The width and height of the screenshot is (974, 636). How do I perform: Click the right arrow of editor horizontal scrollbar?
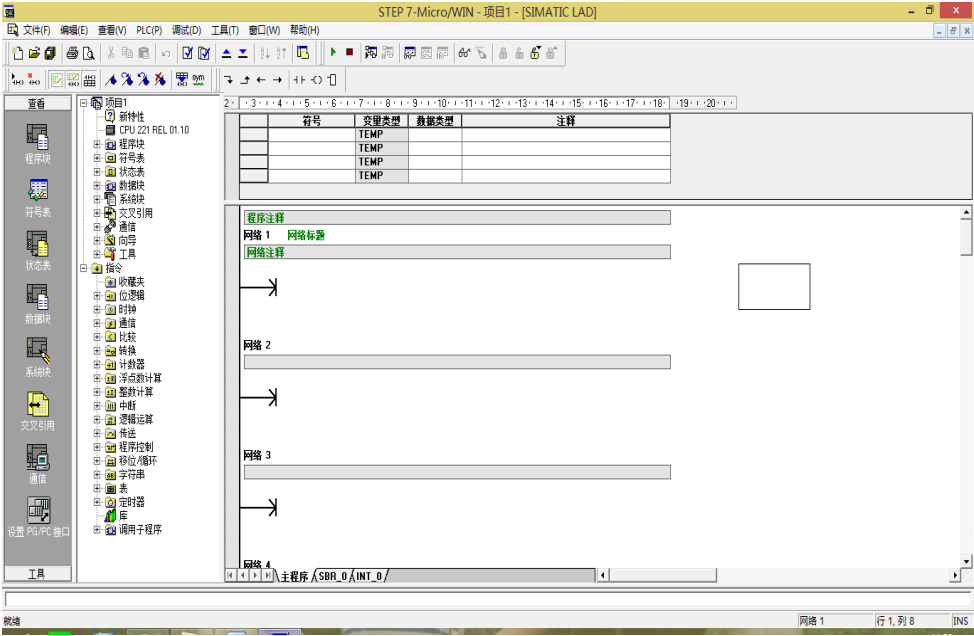coord(955,576)
